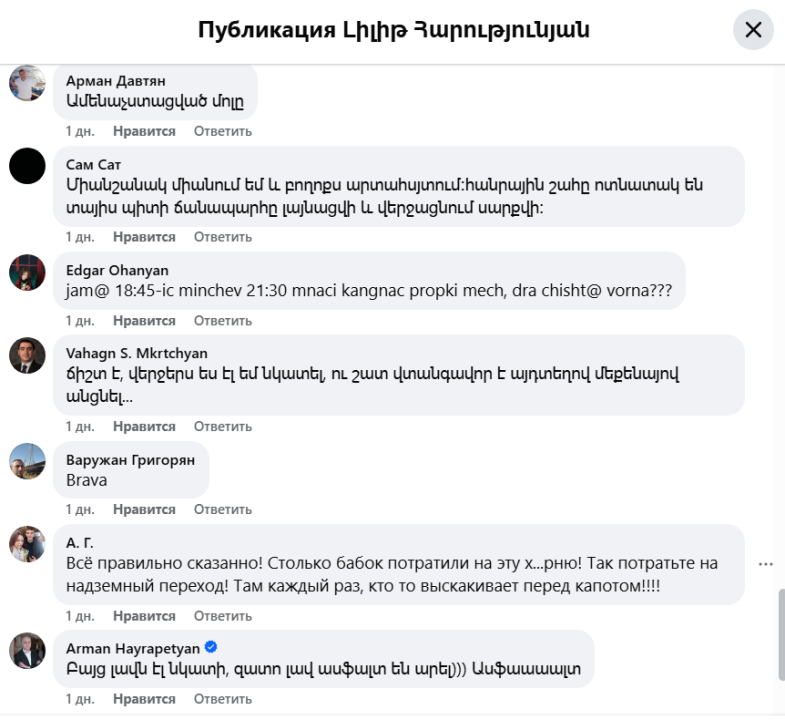Open Варужан Григорян's avatar
The image size is (785, 720).
click(27, 461)
